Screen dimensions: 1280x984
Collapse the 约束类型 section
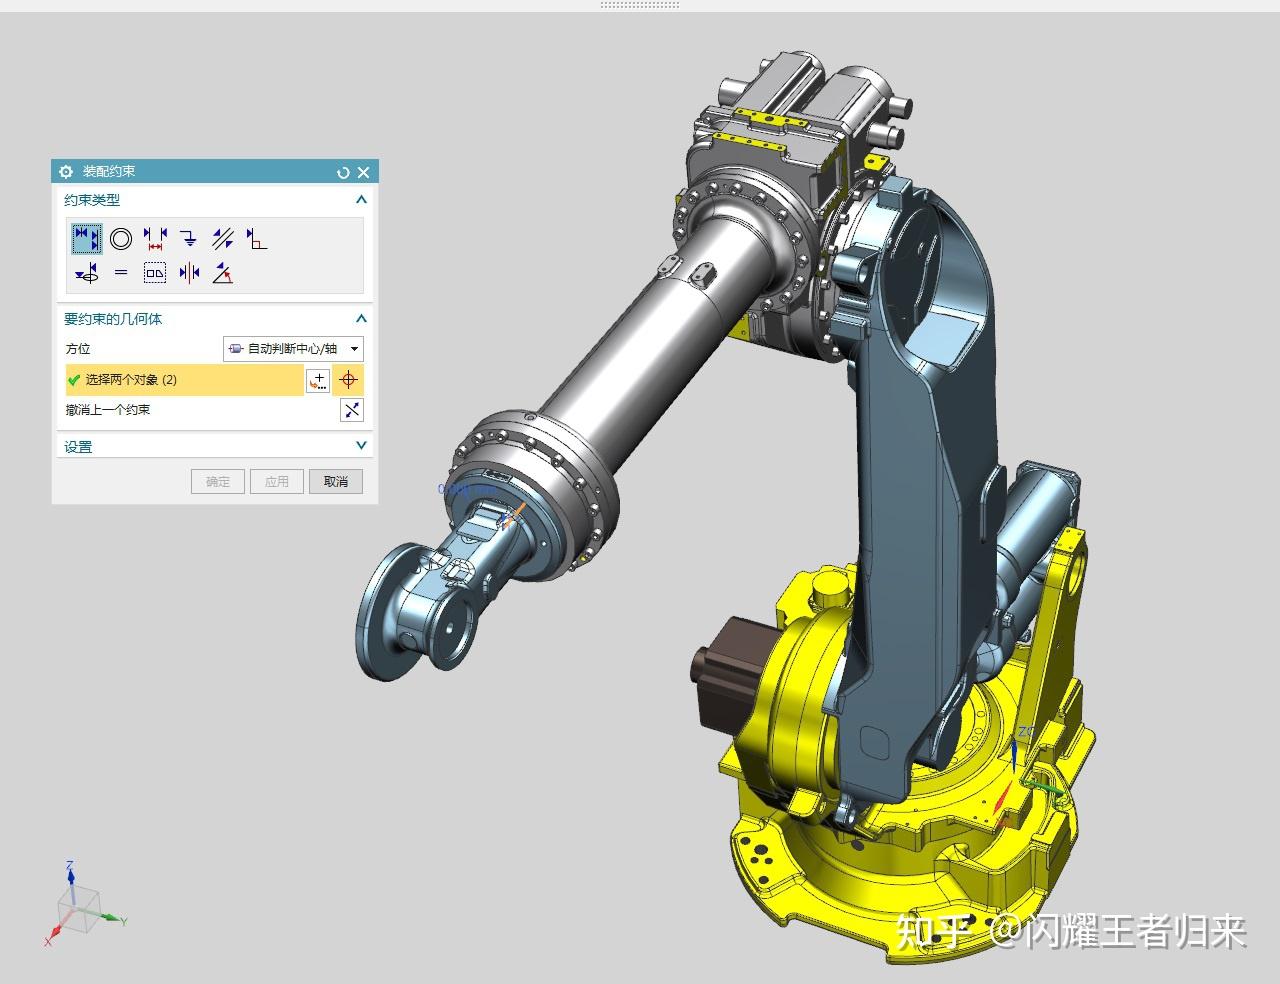tap(361, 199)
